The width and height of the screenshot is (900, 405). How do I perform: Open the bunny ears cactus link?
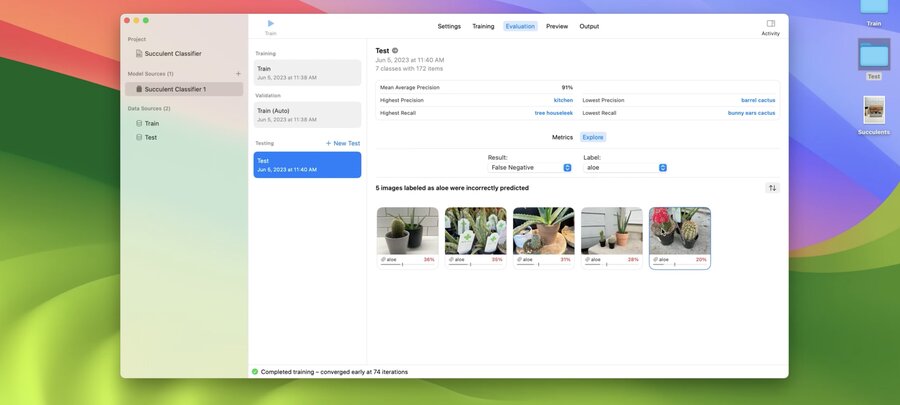point(751,113)
